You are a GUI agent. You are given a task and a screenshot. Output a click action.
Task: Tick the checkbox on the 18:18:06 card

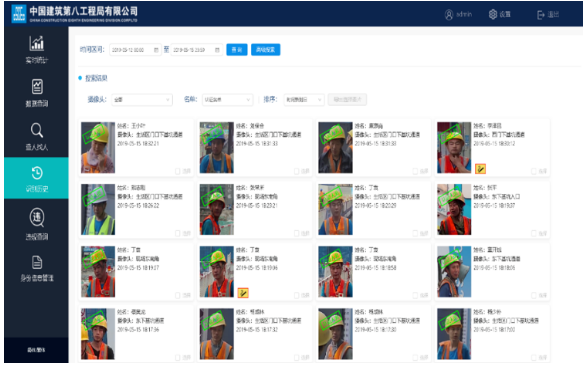pyautogui.click(x=534, y=296)
